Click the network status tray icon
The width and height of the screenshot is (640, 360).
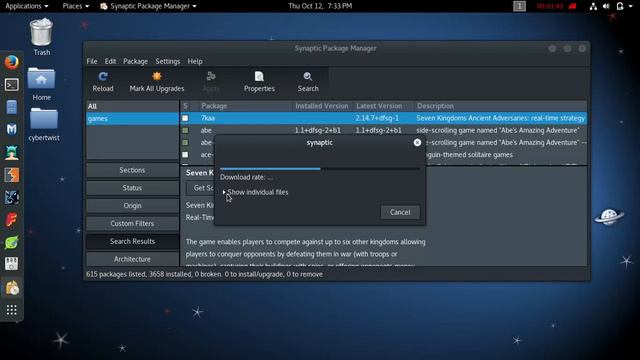593,6
